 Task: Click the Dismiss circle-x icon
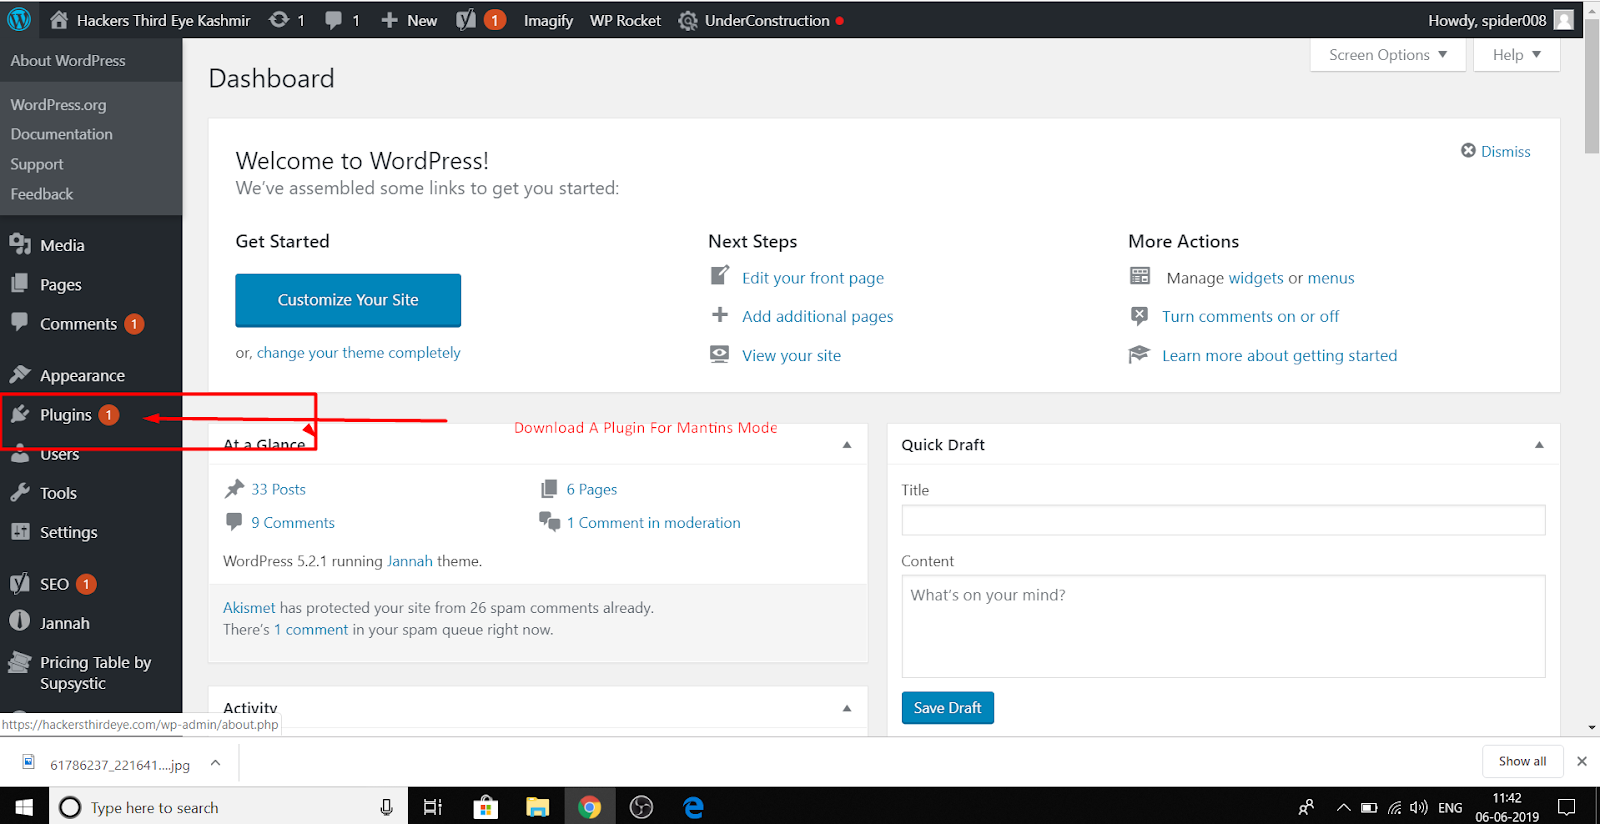coord(1468,150)
